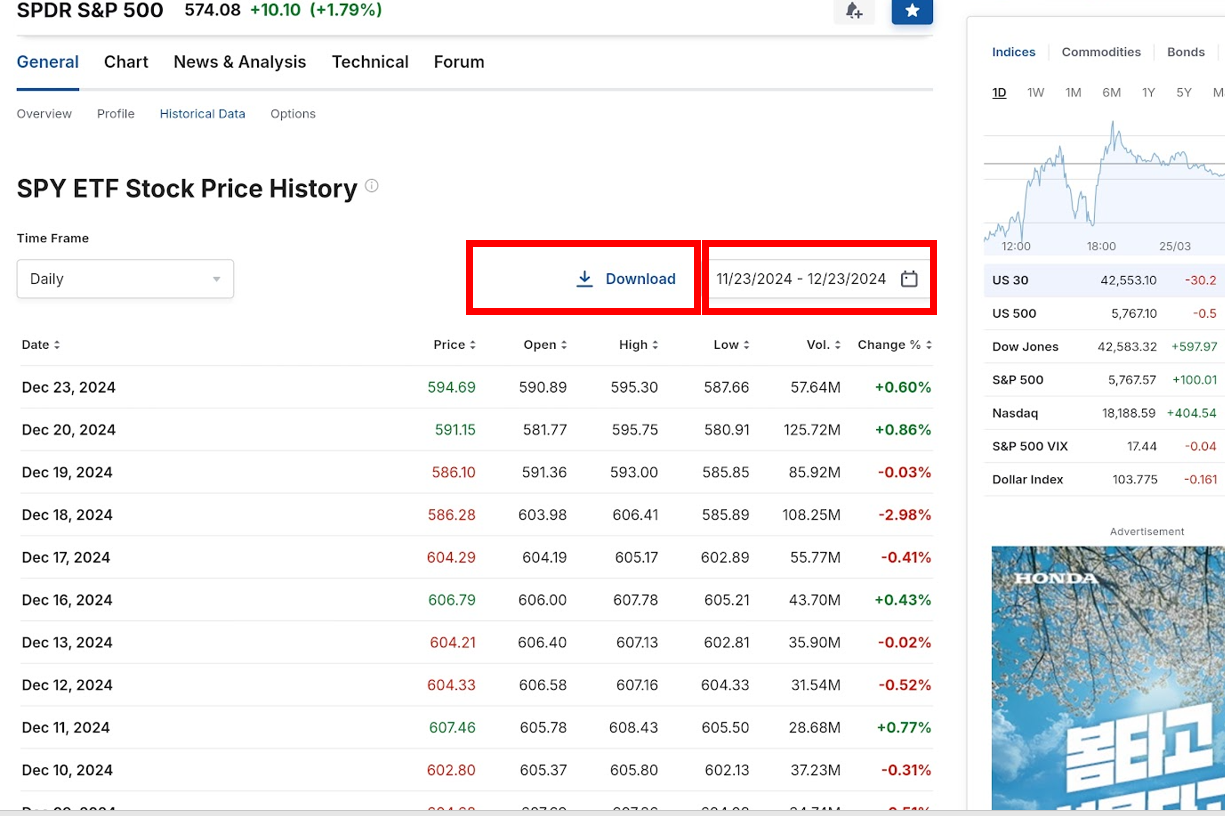The height and width of the screenshot is (816, 1225).
Task: Click the 607.46 price value
Action: pyautogui.click(x=453, y=727)
